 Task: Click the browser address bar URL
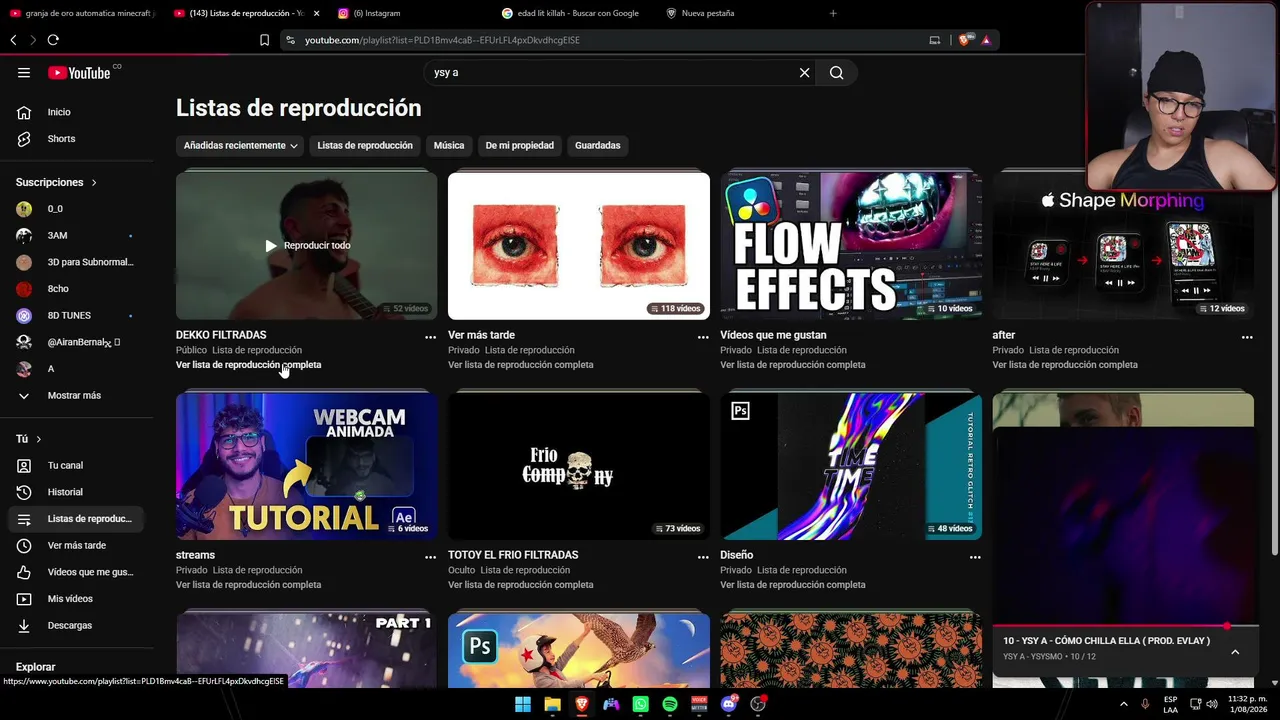(x=442, y=40)
